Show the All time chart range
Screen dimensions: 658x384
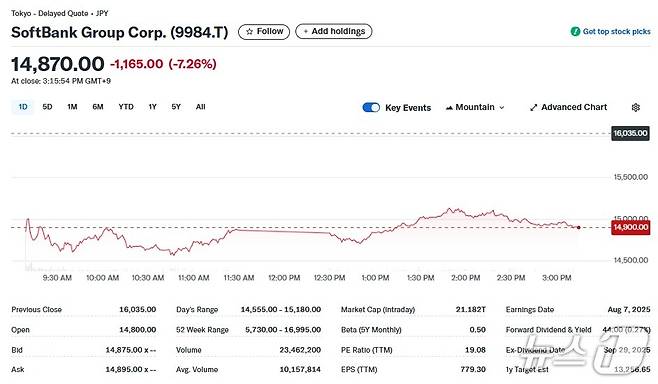201,107
